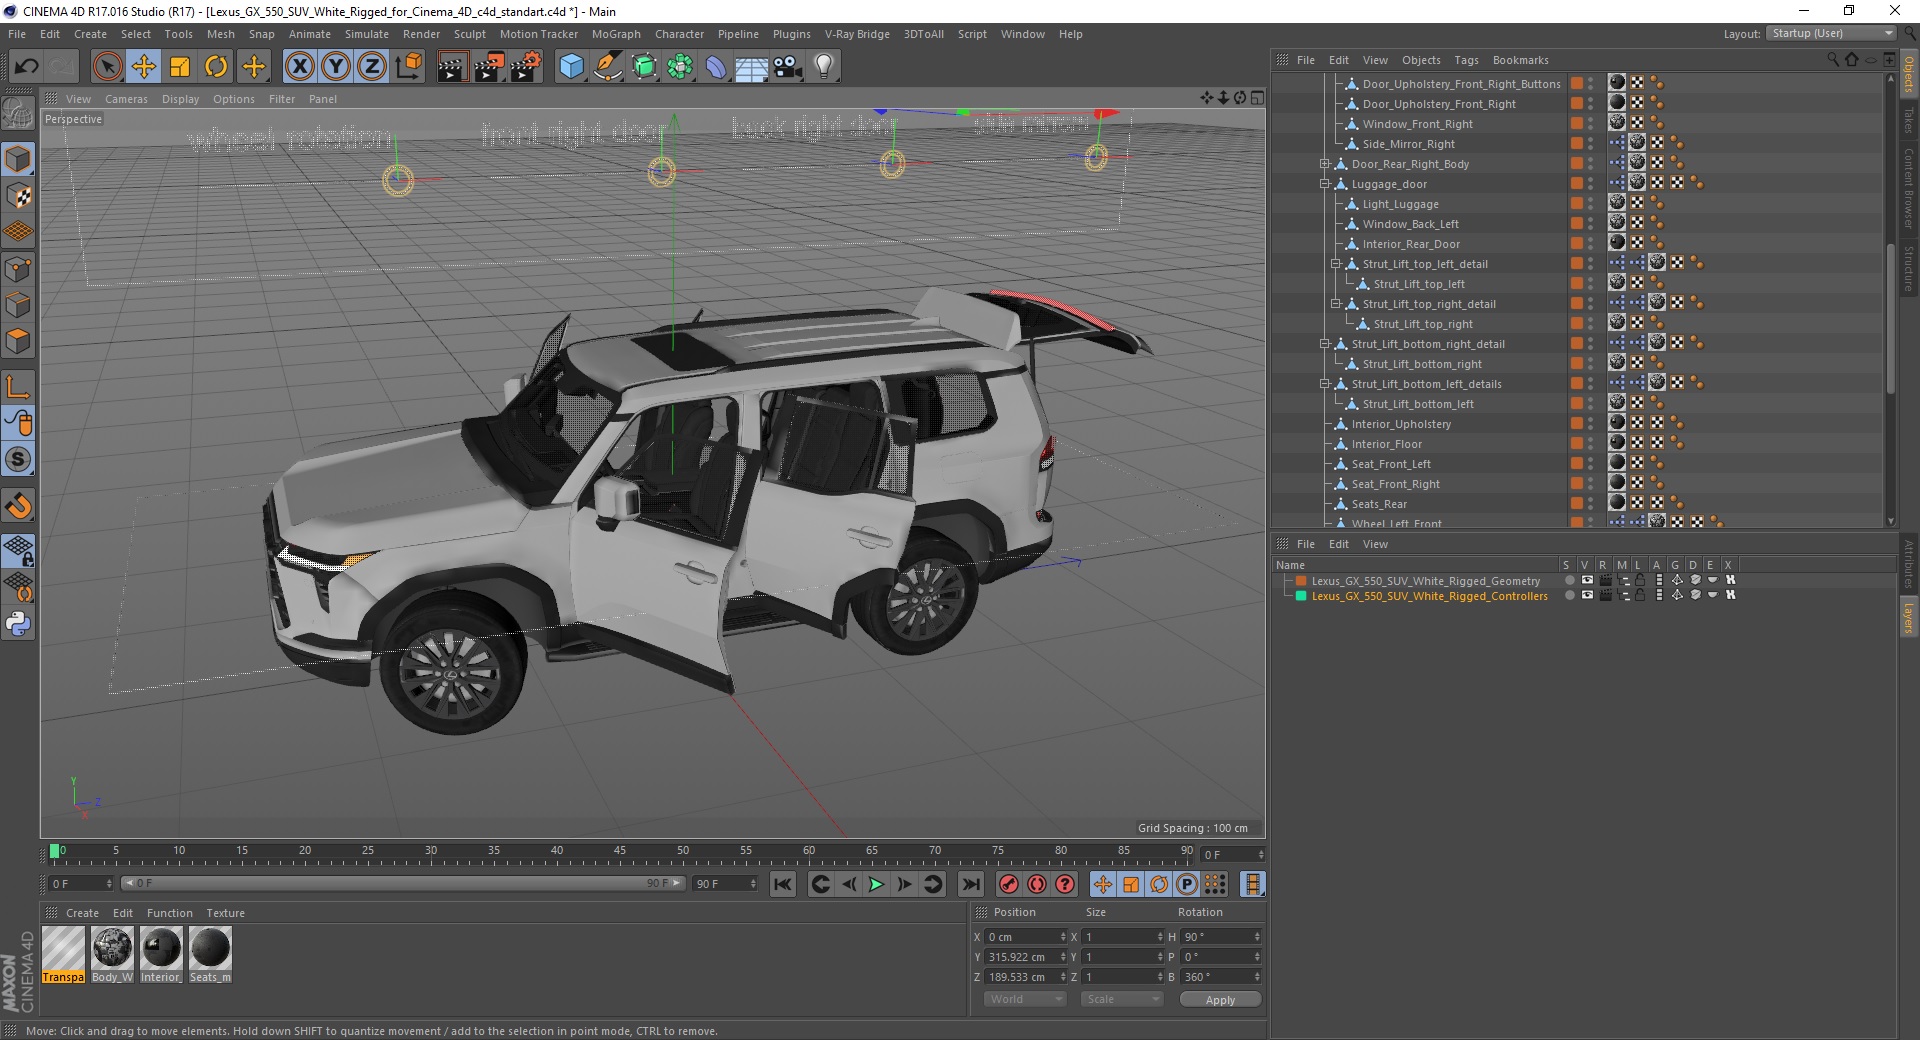Open the V-Ray Bridge menu
This screenshot has width=1920, height=1040.
tap(857, 34)
